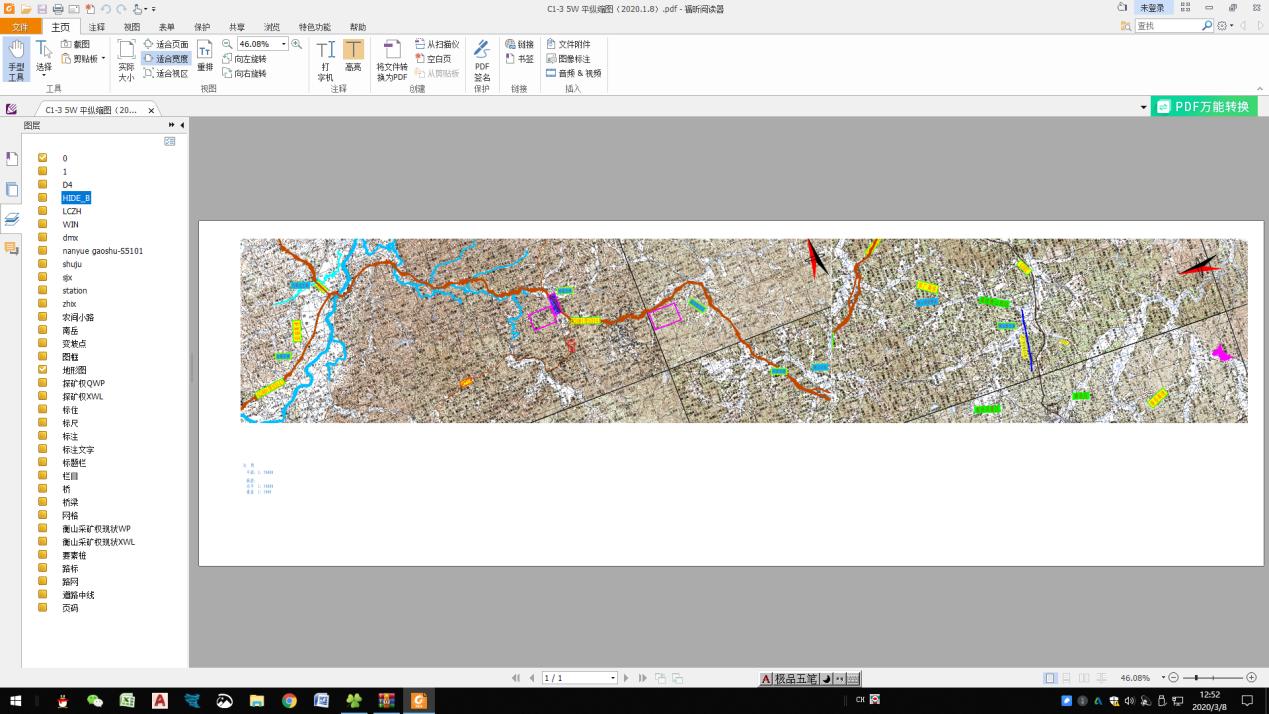Click the Actual Size (实际大小) icon
Viewport: 1269px width, 714px height.
tap(126, 60)
